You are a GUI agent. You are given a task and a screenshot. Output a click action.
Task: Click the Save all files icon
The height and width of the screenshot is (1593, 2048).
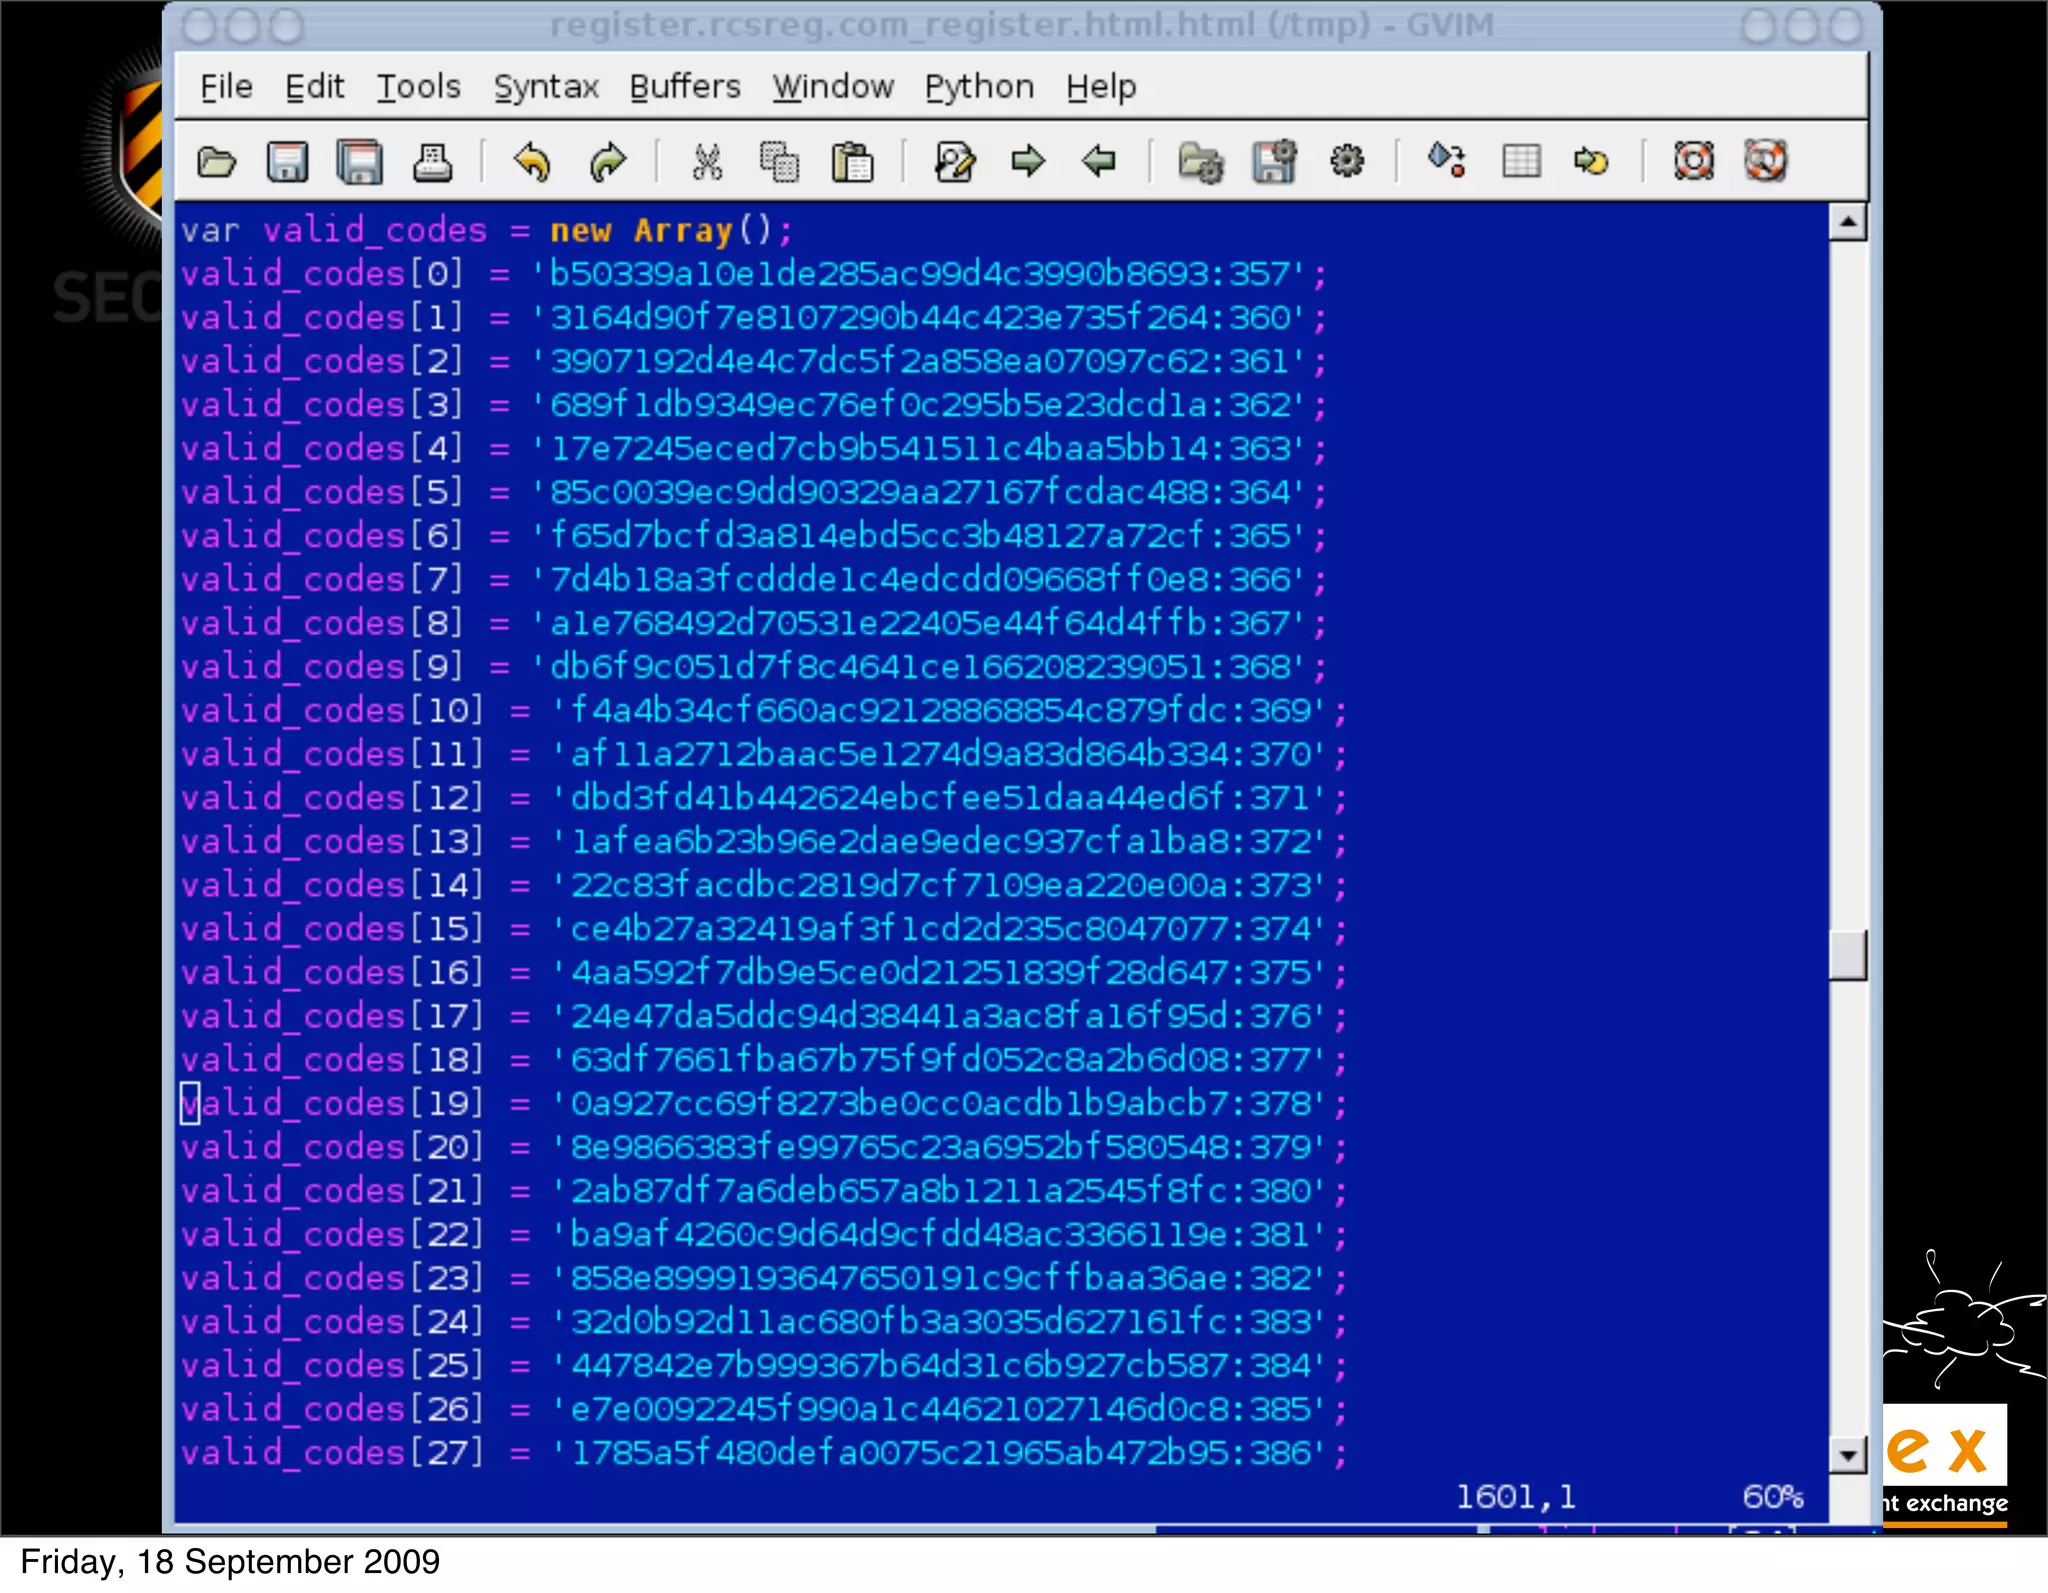coord(359,162)
